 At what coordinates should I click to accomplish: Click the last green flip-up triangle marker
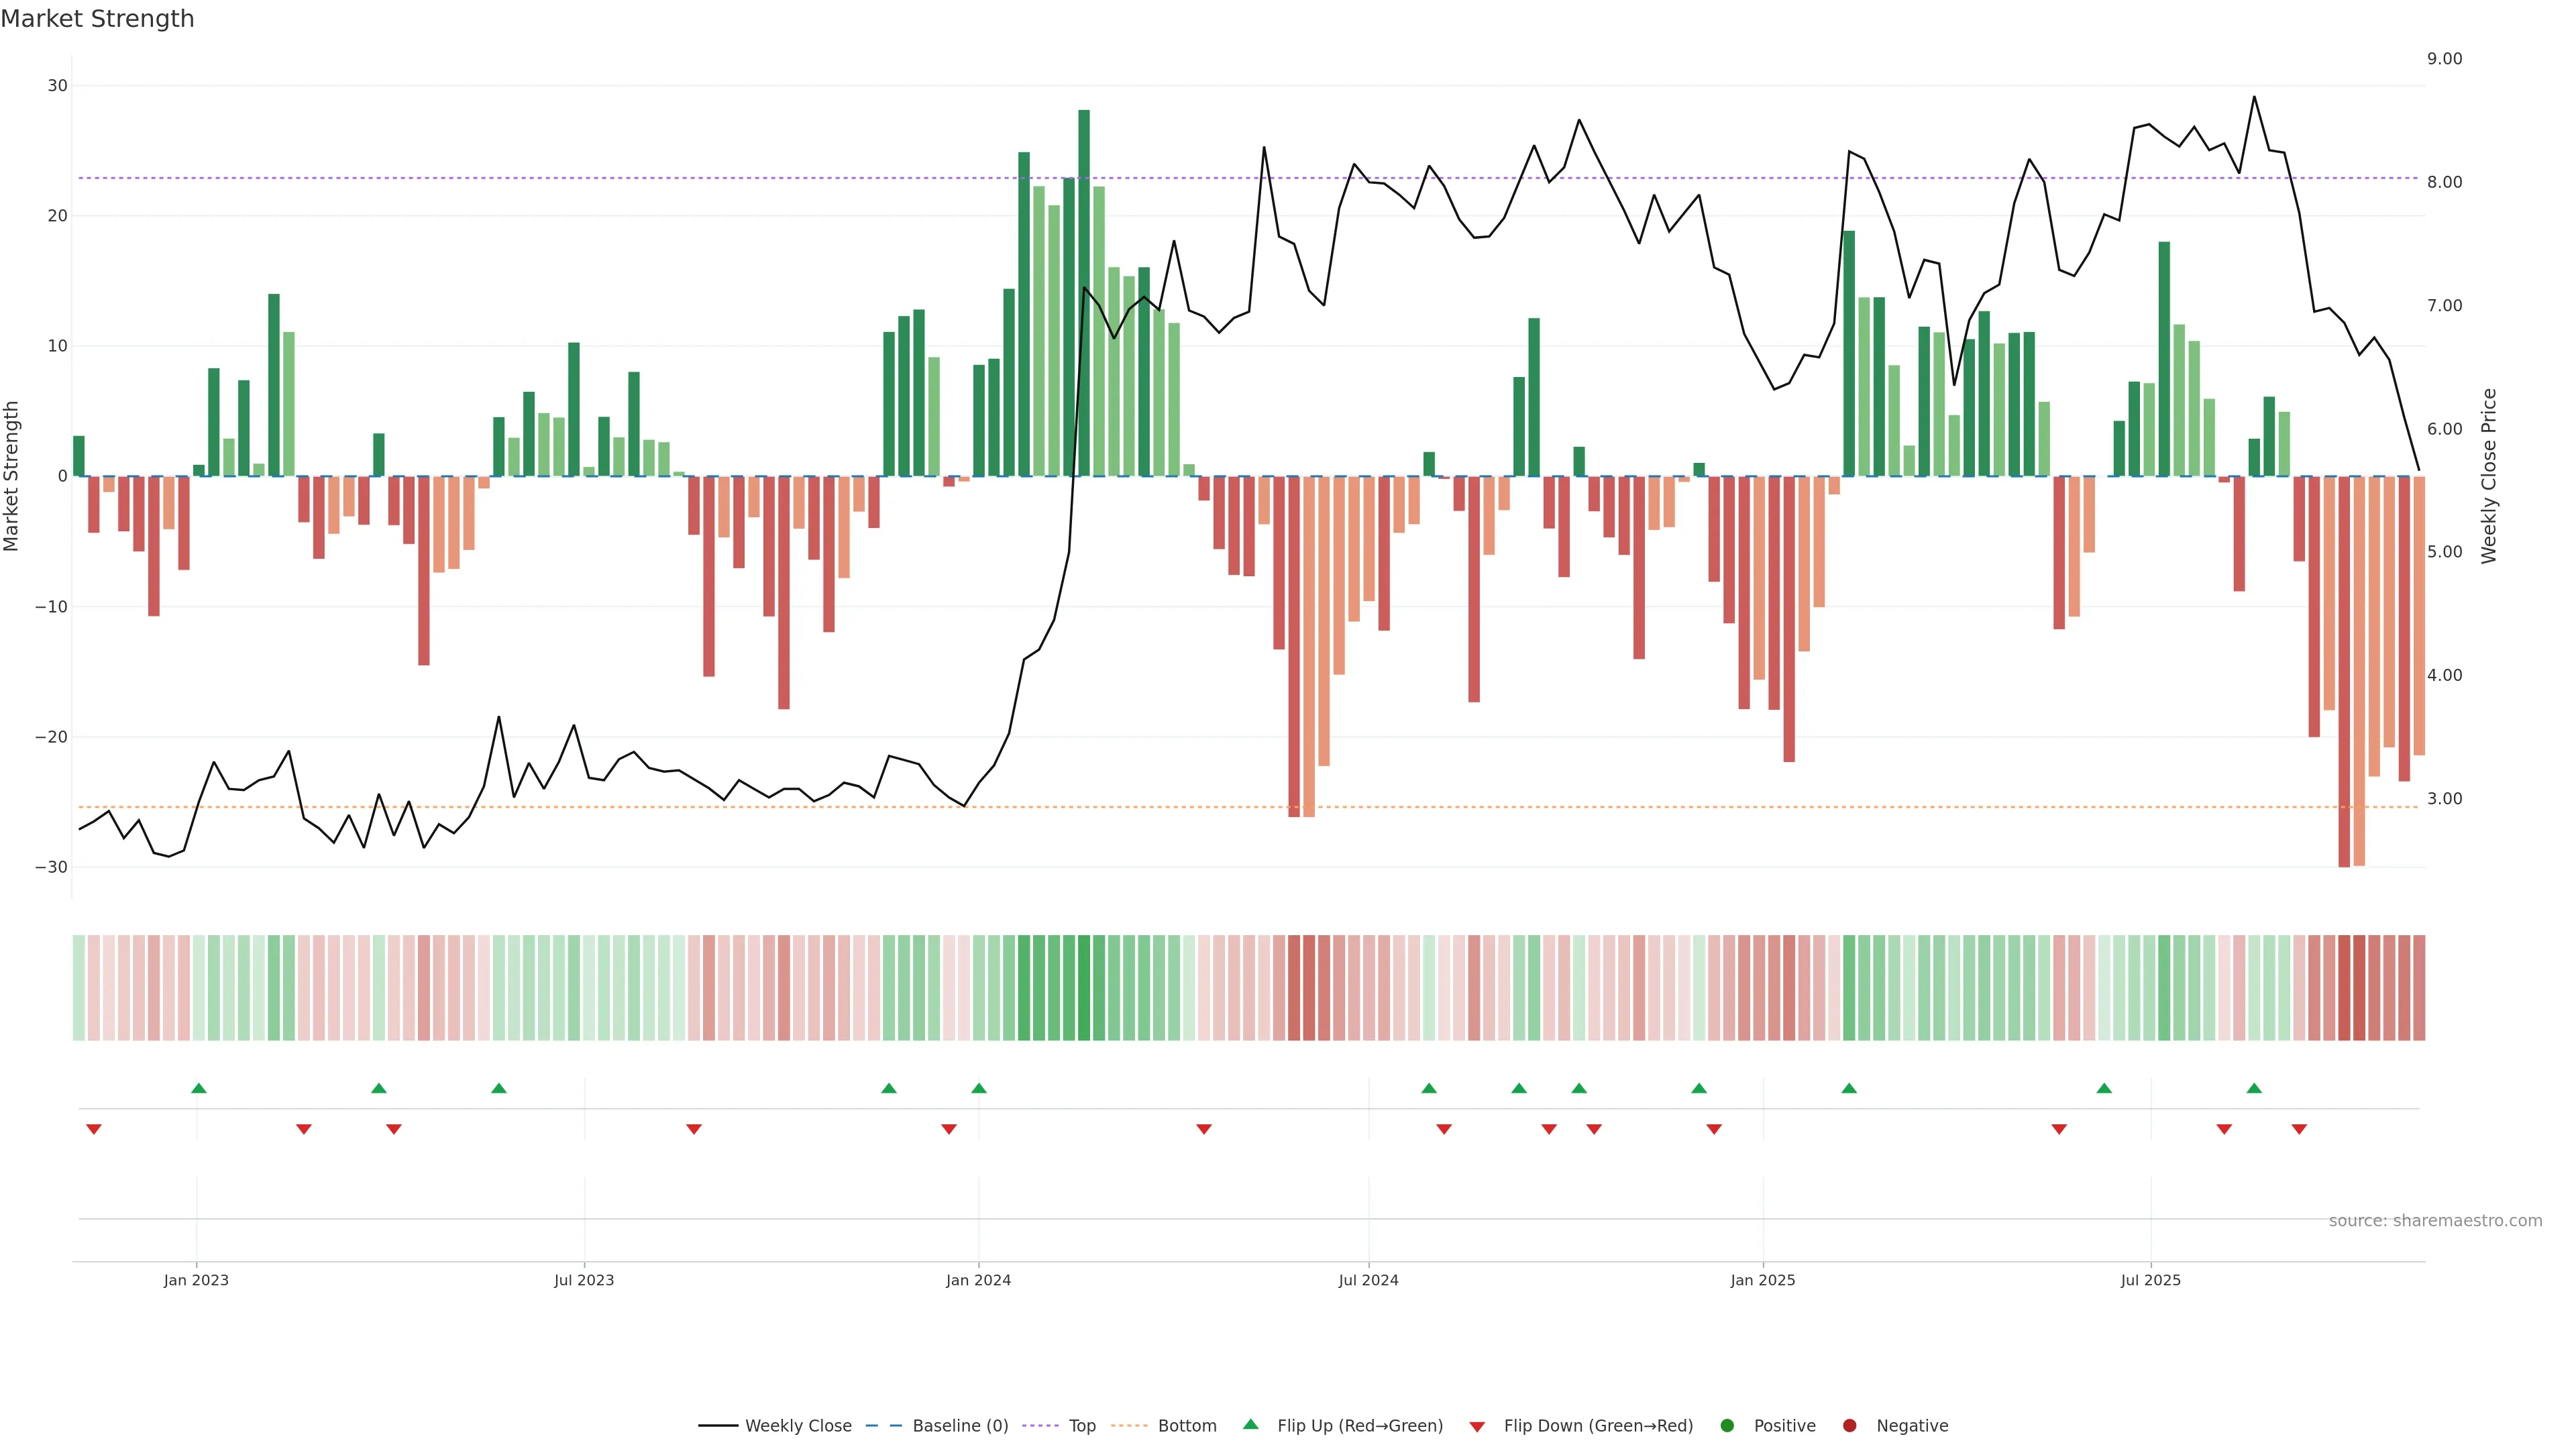pos(2254,1088)
